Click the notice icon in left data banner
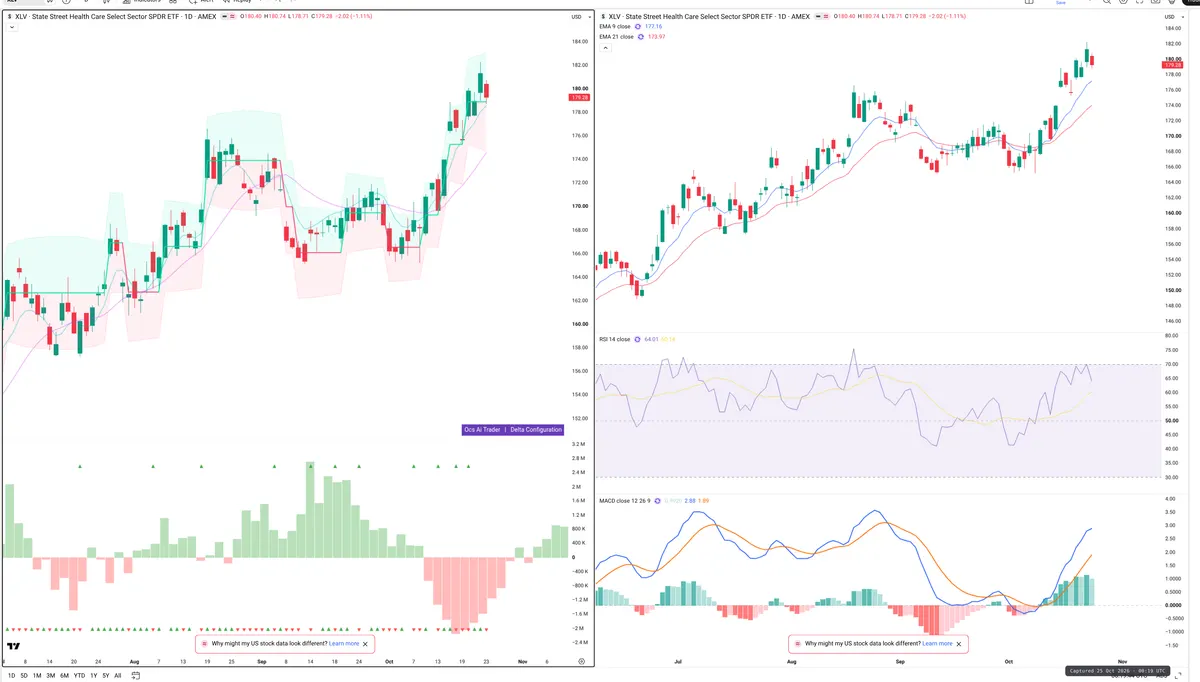Screen dimensions: 1200x682 coord(203,644)
